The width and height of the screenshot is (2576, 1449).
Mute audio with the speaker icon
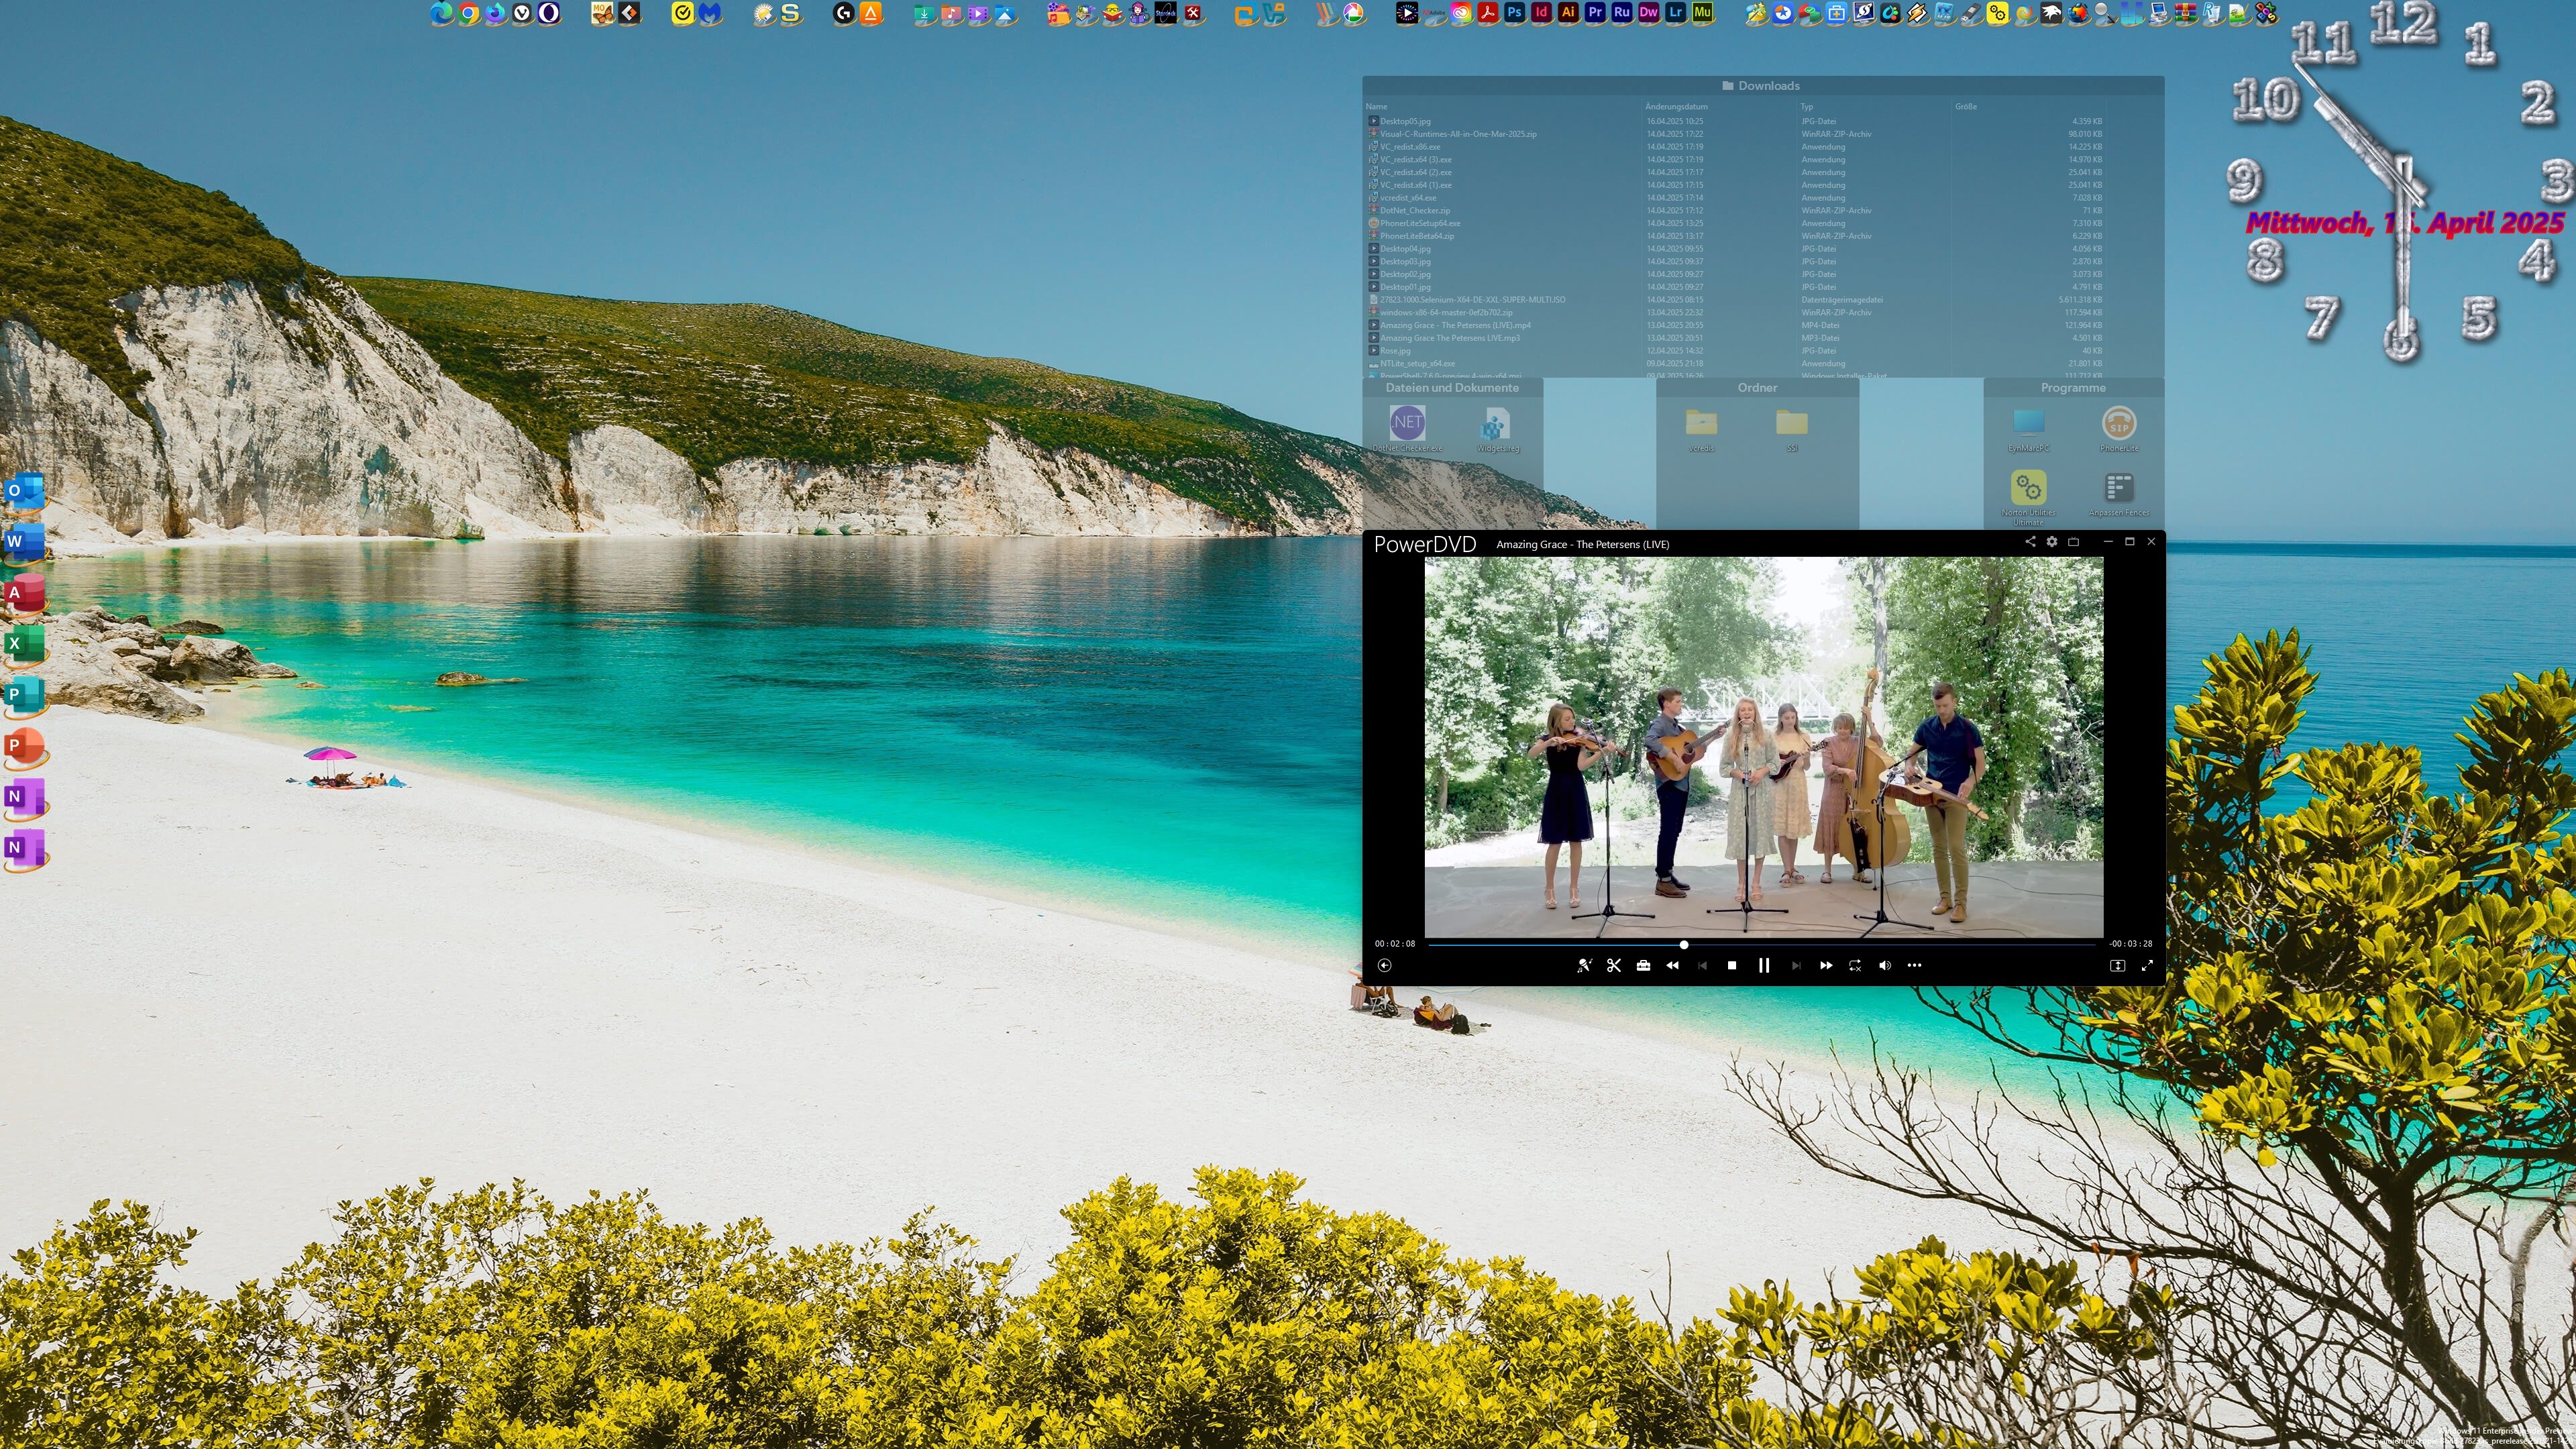click(x=1885, y=965)
